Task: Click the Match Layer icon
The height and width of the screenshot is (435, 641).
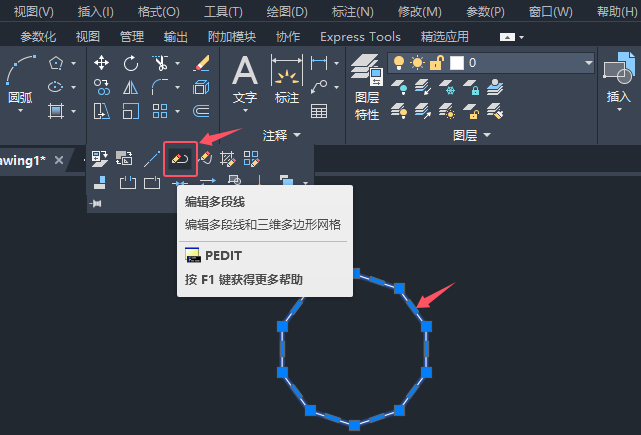Action: tap(495, 111)
